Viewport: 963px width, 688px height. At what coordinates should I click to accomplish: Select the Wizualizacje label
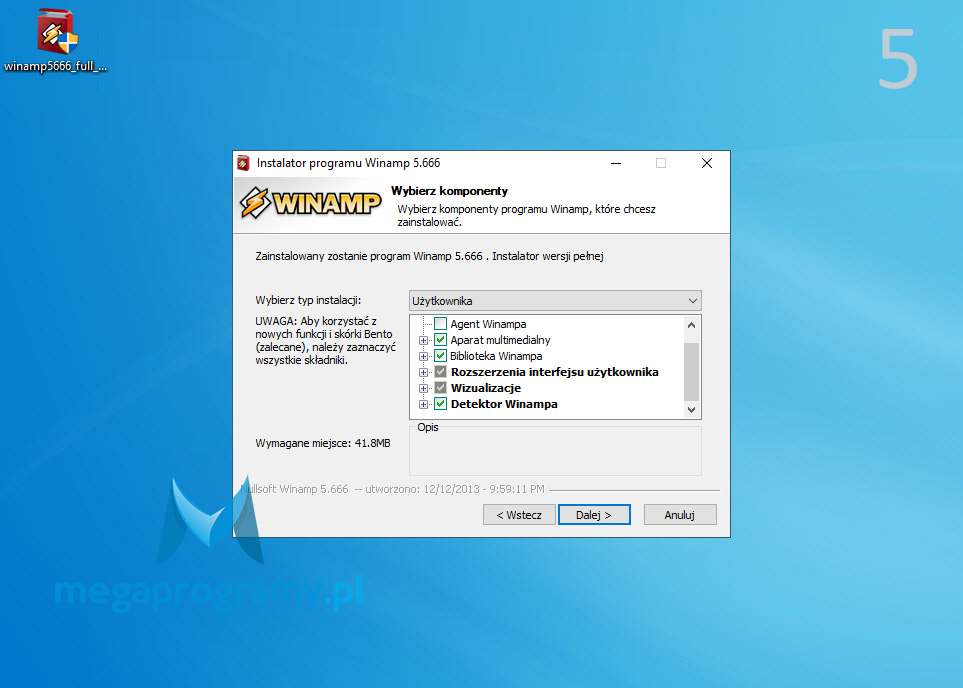click(x=486, y=388)
